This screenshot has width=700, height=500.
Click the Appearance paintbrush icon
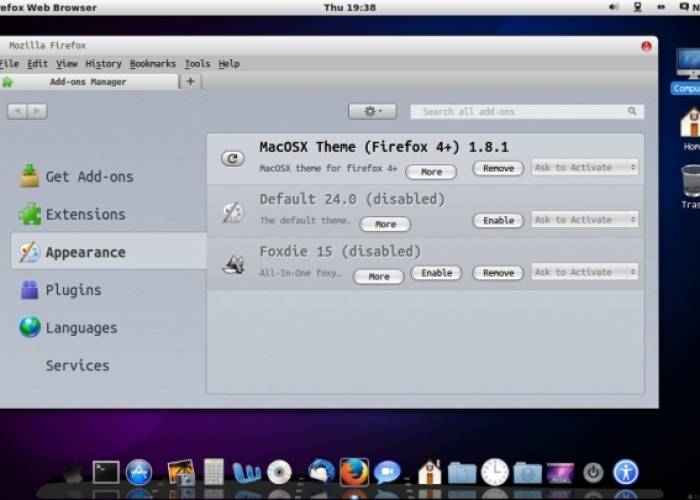click(x=29, y=252)
